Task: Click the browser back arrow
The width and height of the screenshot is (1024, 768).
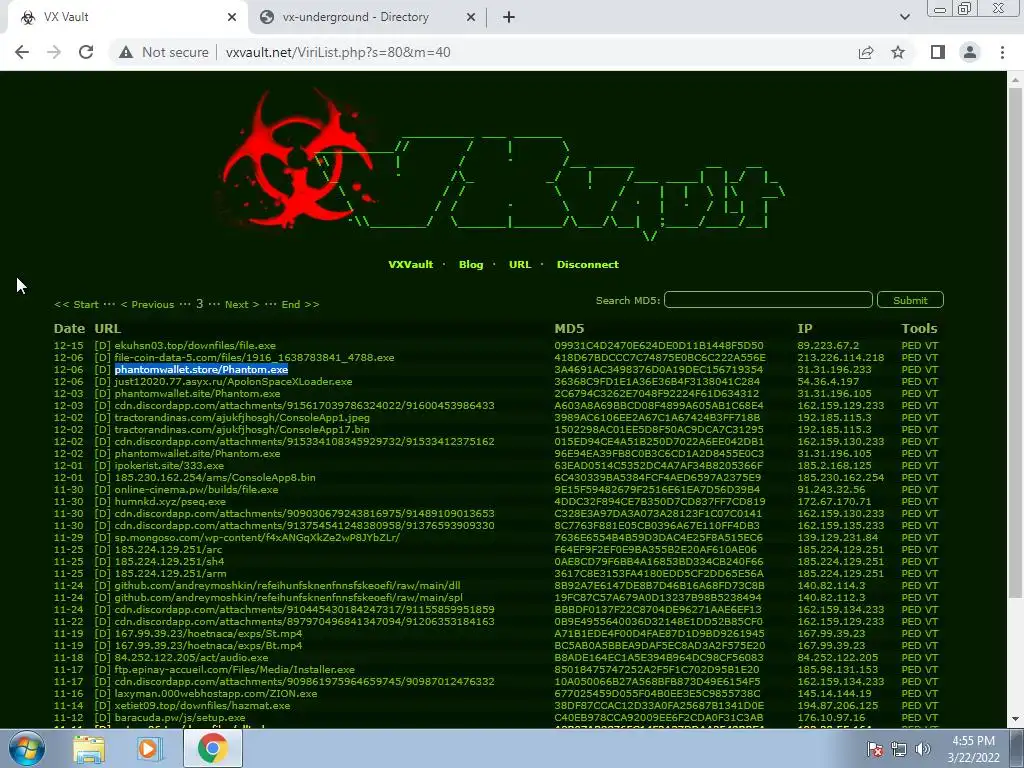Action: 22,52
